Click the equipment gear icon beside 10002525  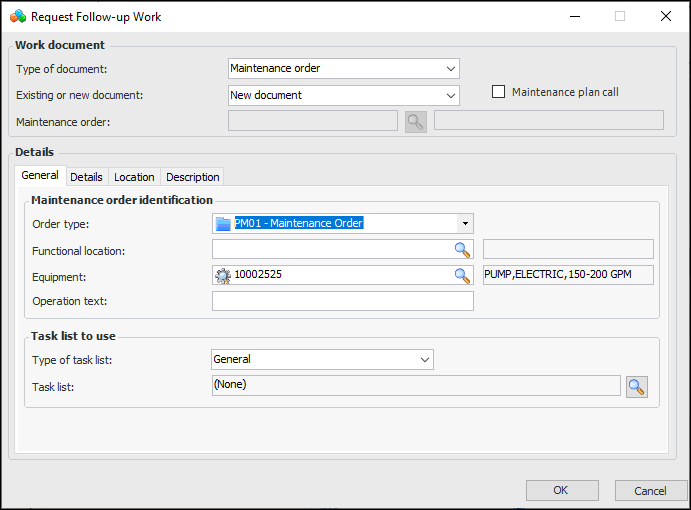pos(222,275)
